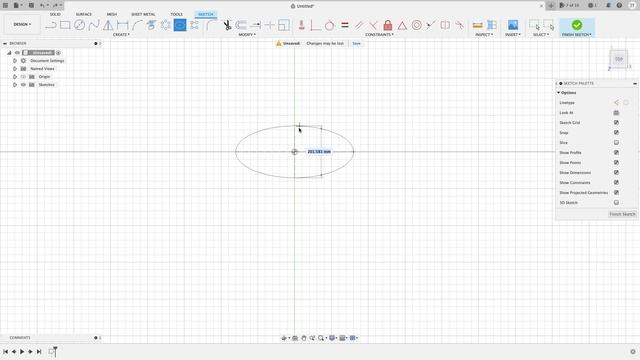The width and height of the screenshot is (640, 360).
Task: Apply the Midpoint triangle constraint
Action: click(402, 25)
